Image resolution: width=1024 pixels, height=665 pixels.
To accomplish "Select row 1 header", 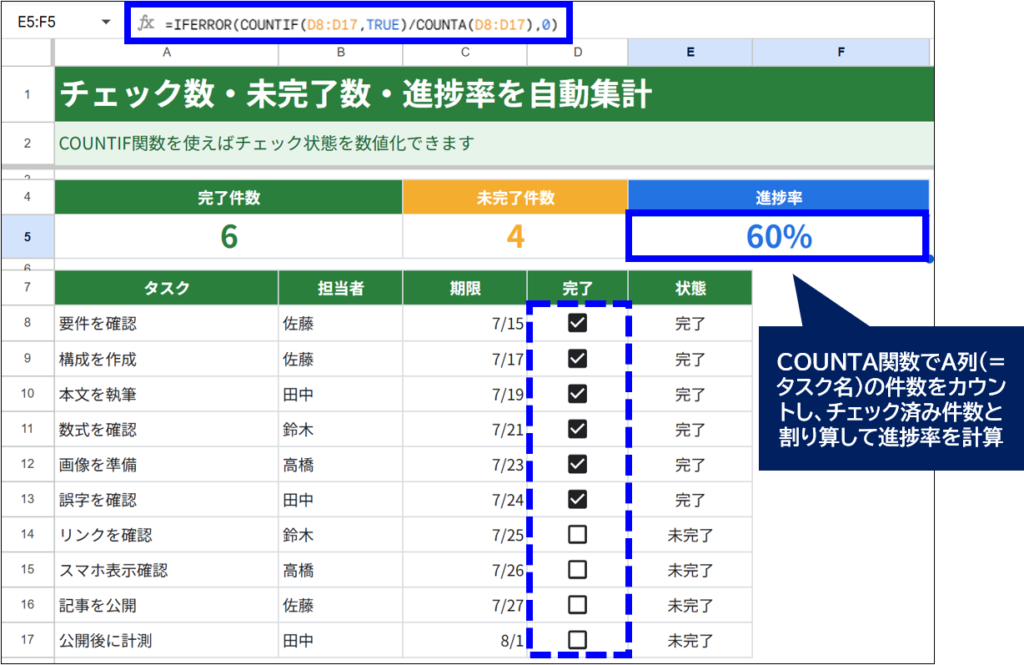I will click(x=27, y=94).
